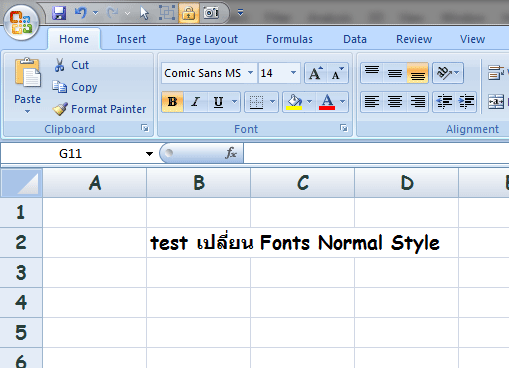Open the font size 14 dropdown
Viewport: 509px width, 368px height.
[x=293, y=73]
